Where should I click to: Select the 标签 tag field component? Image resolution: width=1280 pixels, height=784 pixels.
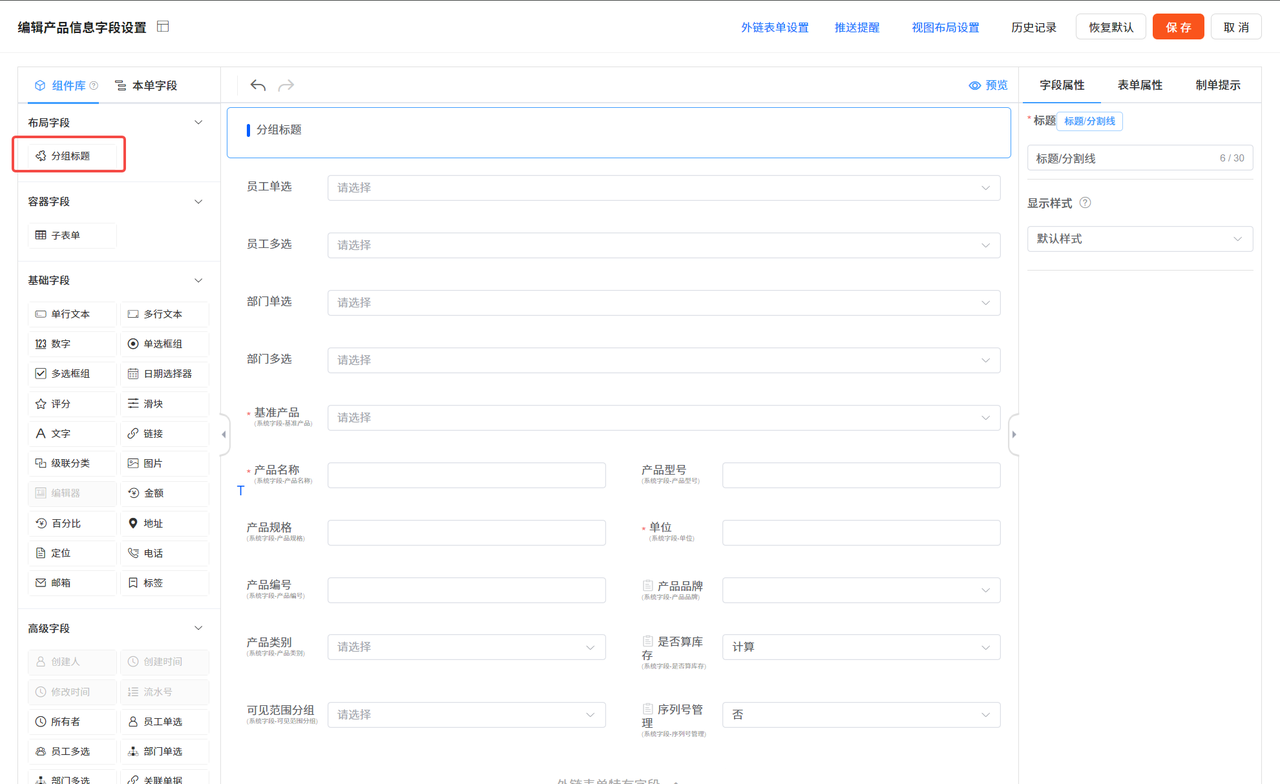(164, 583)
